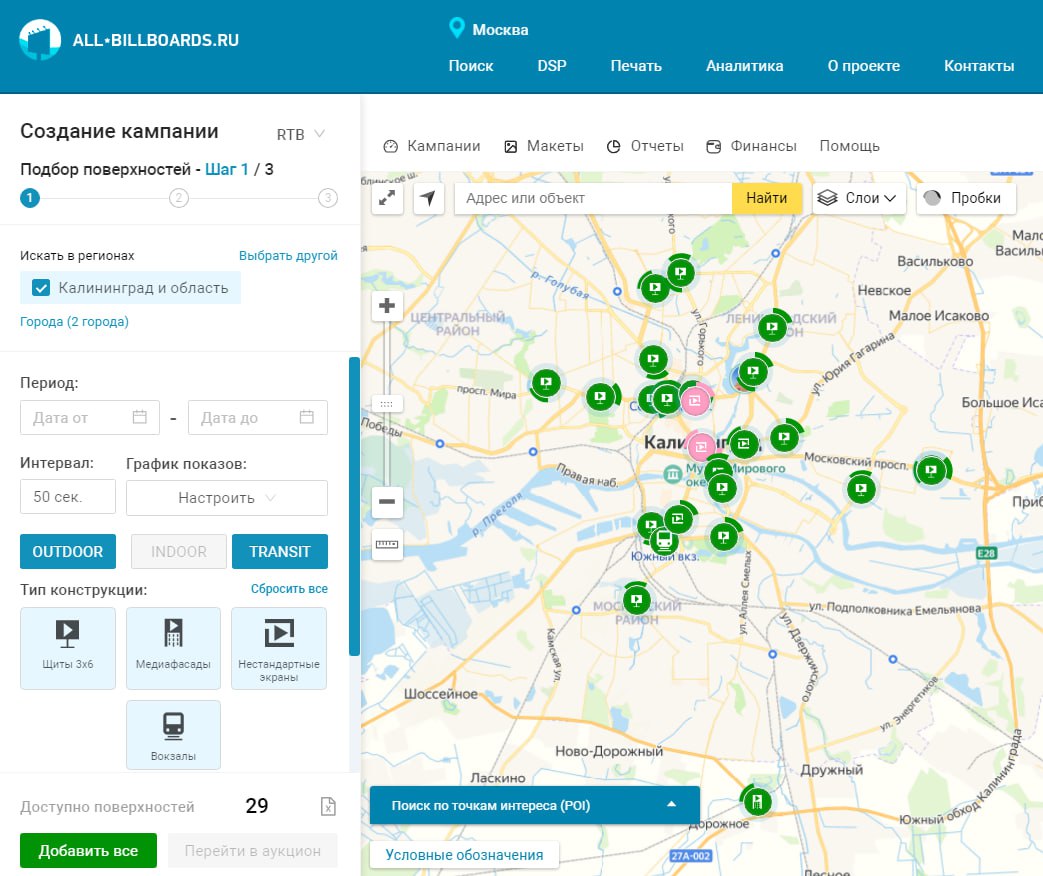Image resolution: width=1043 pixels, height=876 pixels.
Task: Click the step 2 progress marker
Action: (x=179, y=198)
